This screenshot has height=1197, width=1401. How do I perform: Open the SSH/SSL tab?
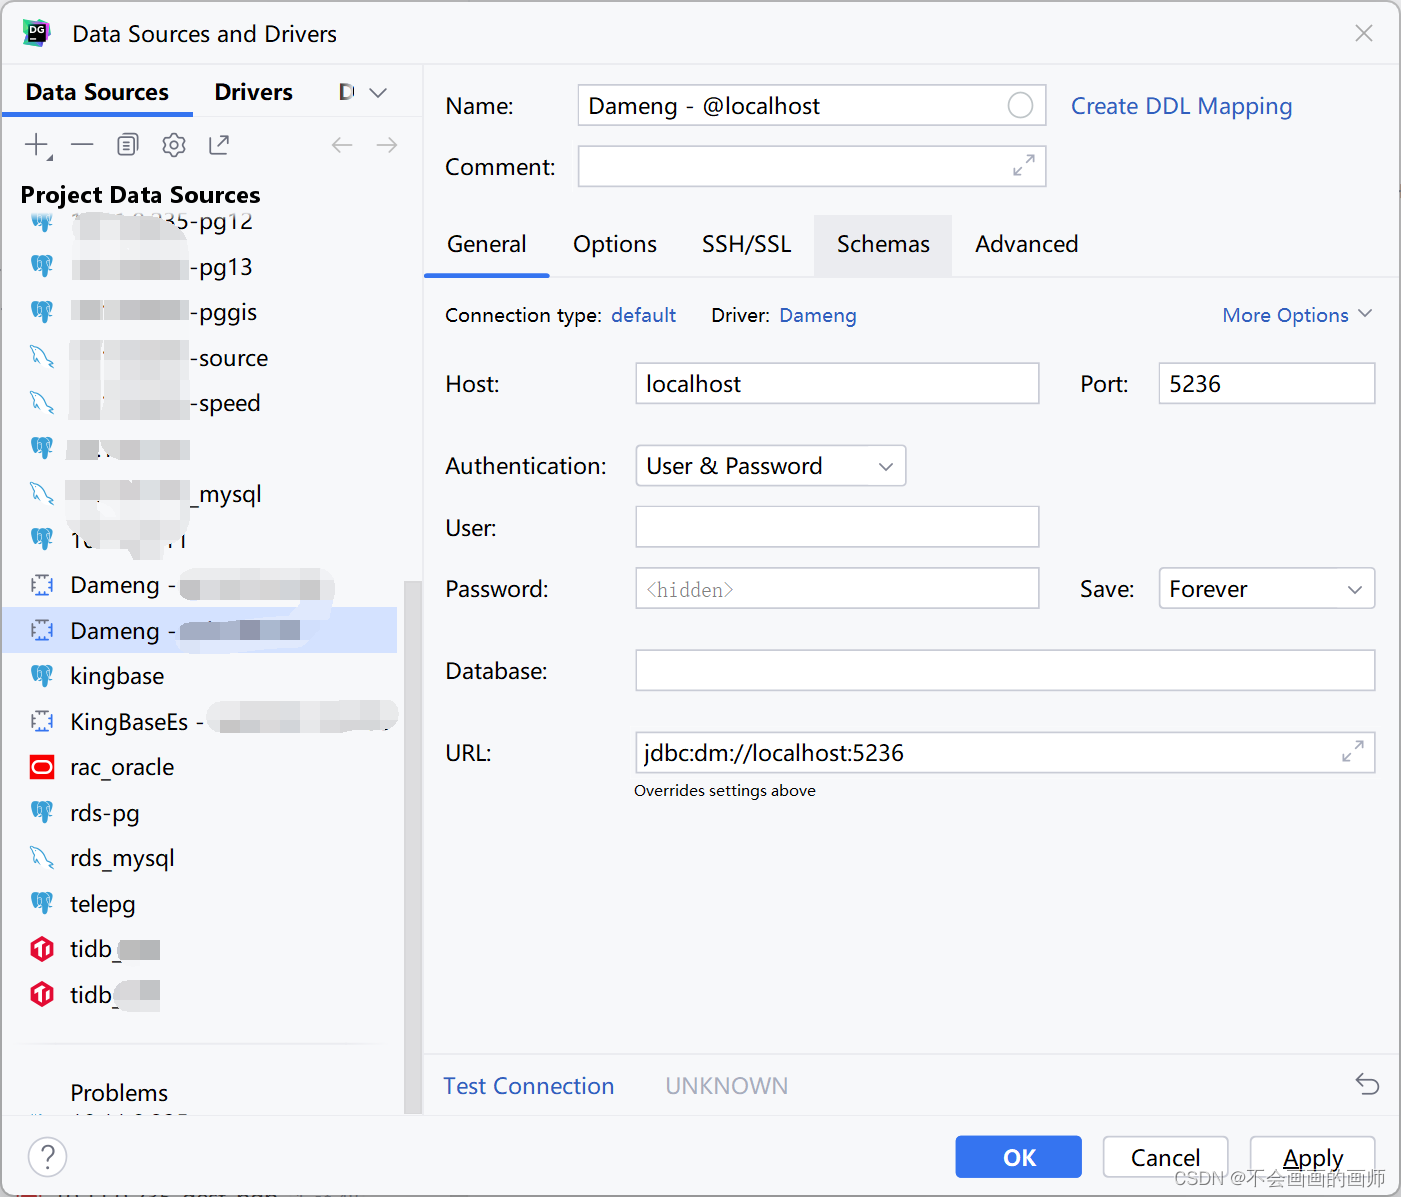[x=747, y=244]
